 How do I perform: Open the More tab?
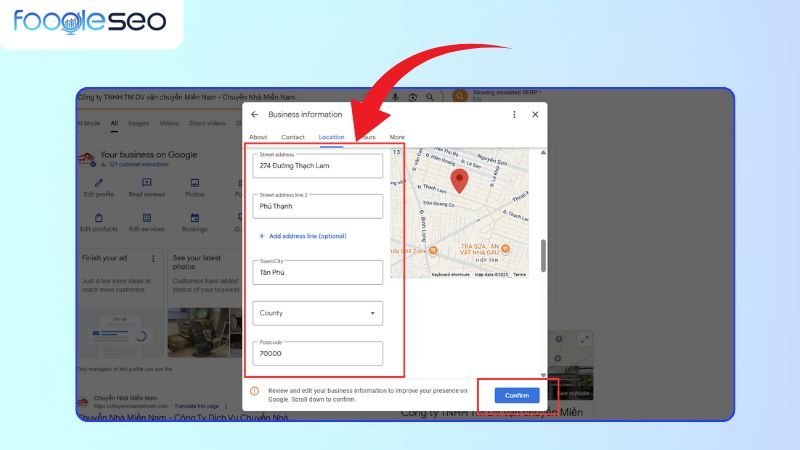coord(397,137)
